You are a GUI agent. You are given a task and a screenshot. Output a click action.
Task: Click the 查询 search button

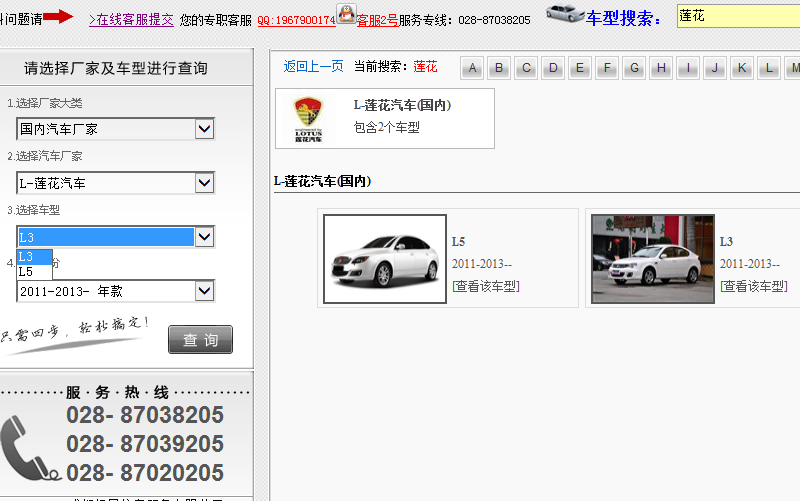point(201,339)
